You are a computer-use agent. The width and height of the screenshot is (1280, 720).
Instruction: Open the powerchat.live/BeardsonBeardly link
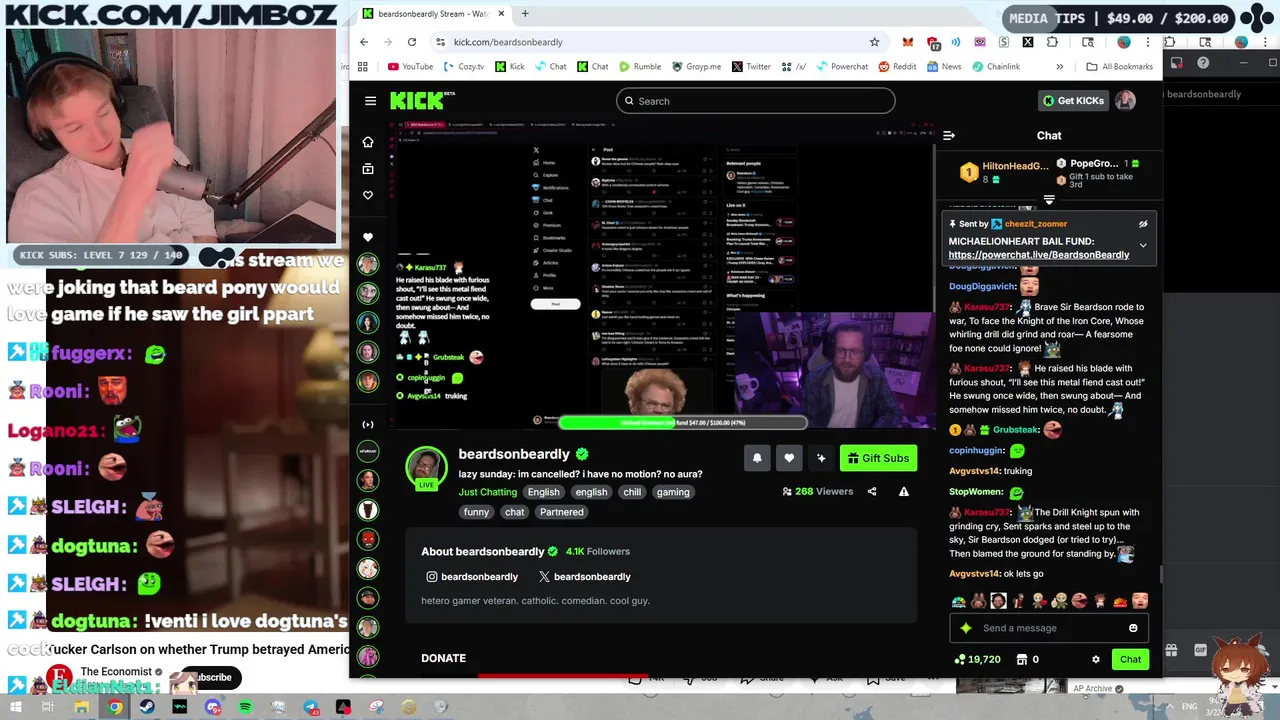1039,255
